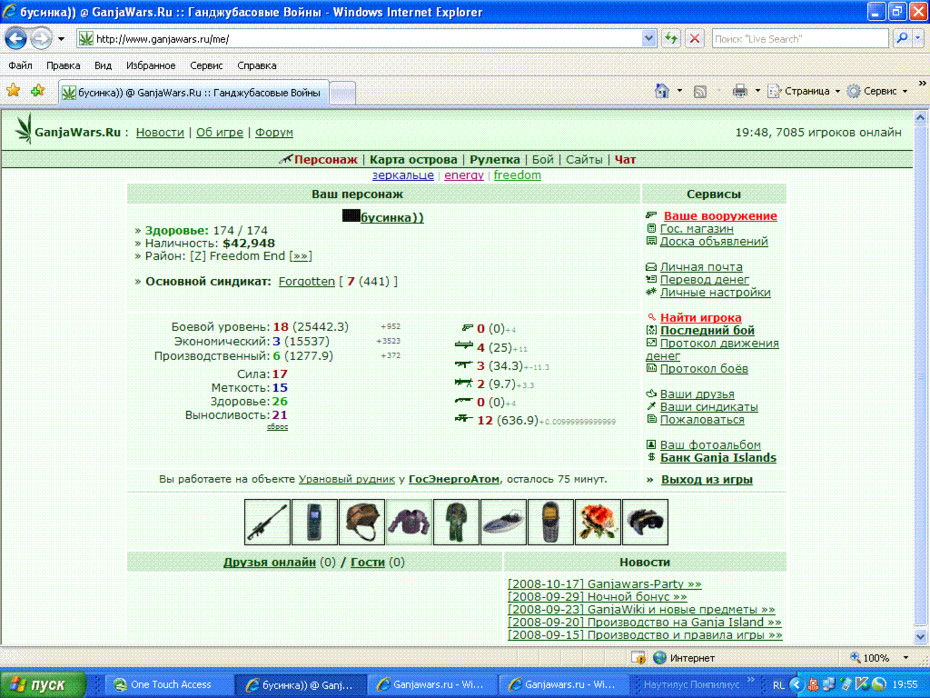Click the Print icon

pyautogui.click(x=739, y=91)
